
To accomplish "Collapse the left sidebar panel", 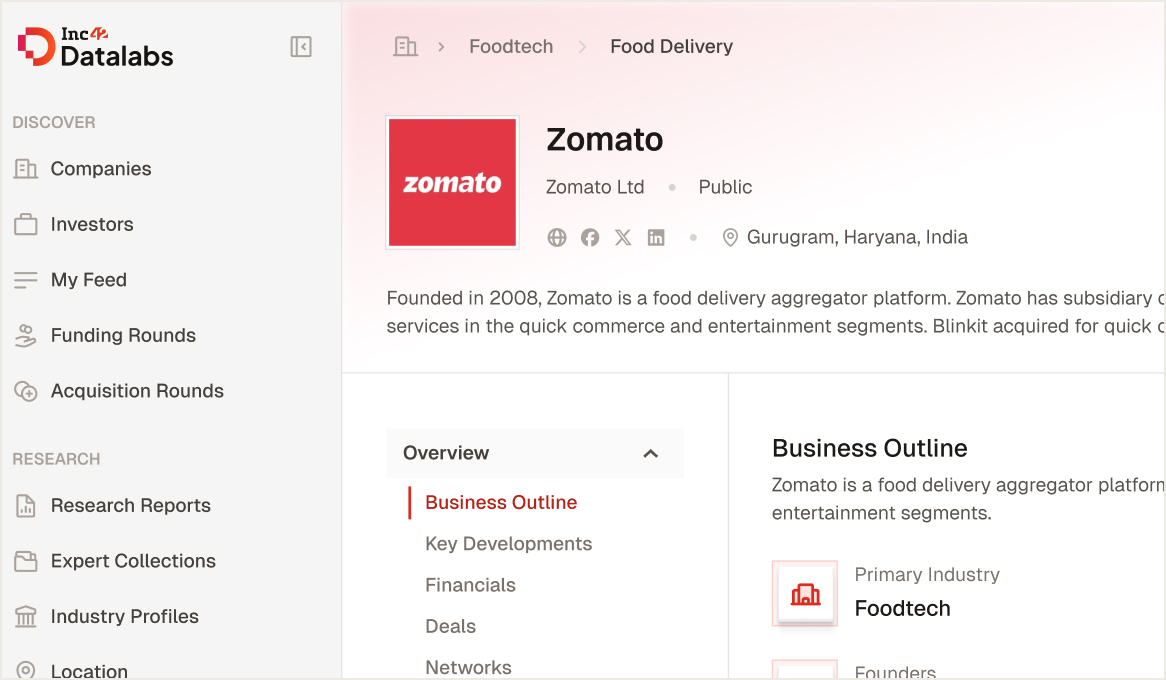I will click(301, 47).
